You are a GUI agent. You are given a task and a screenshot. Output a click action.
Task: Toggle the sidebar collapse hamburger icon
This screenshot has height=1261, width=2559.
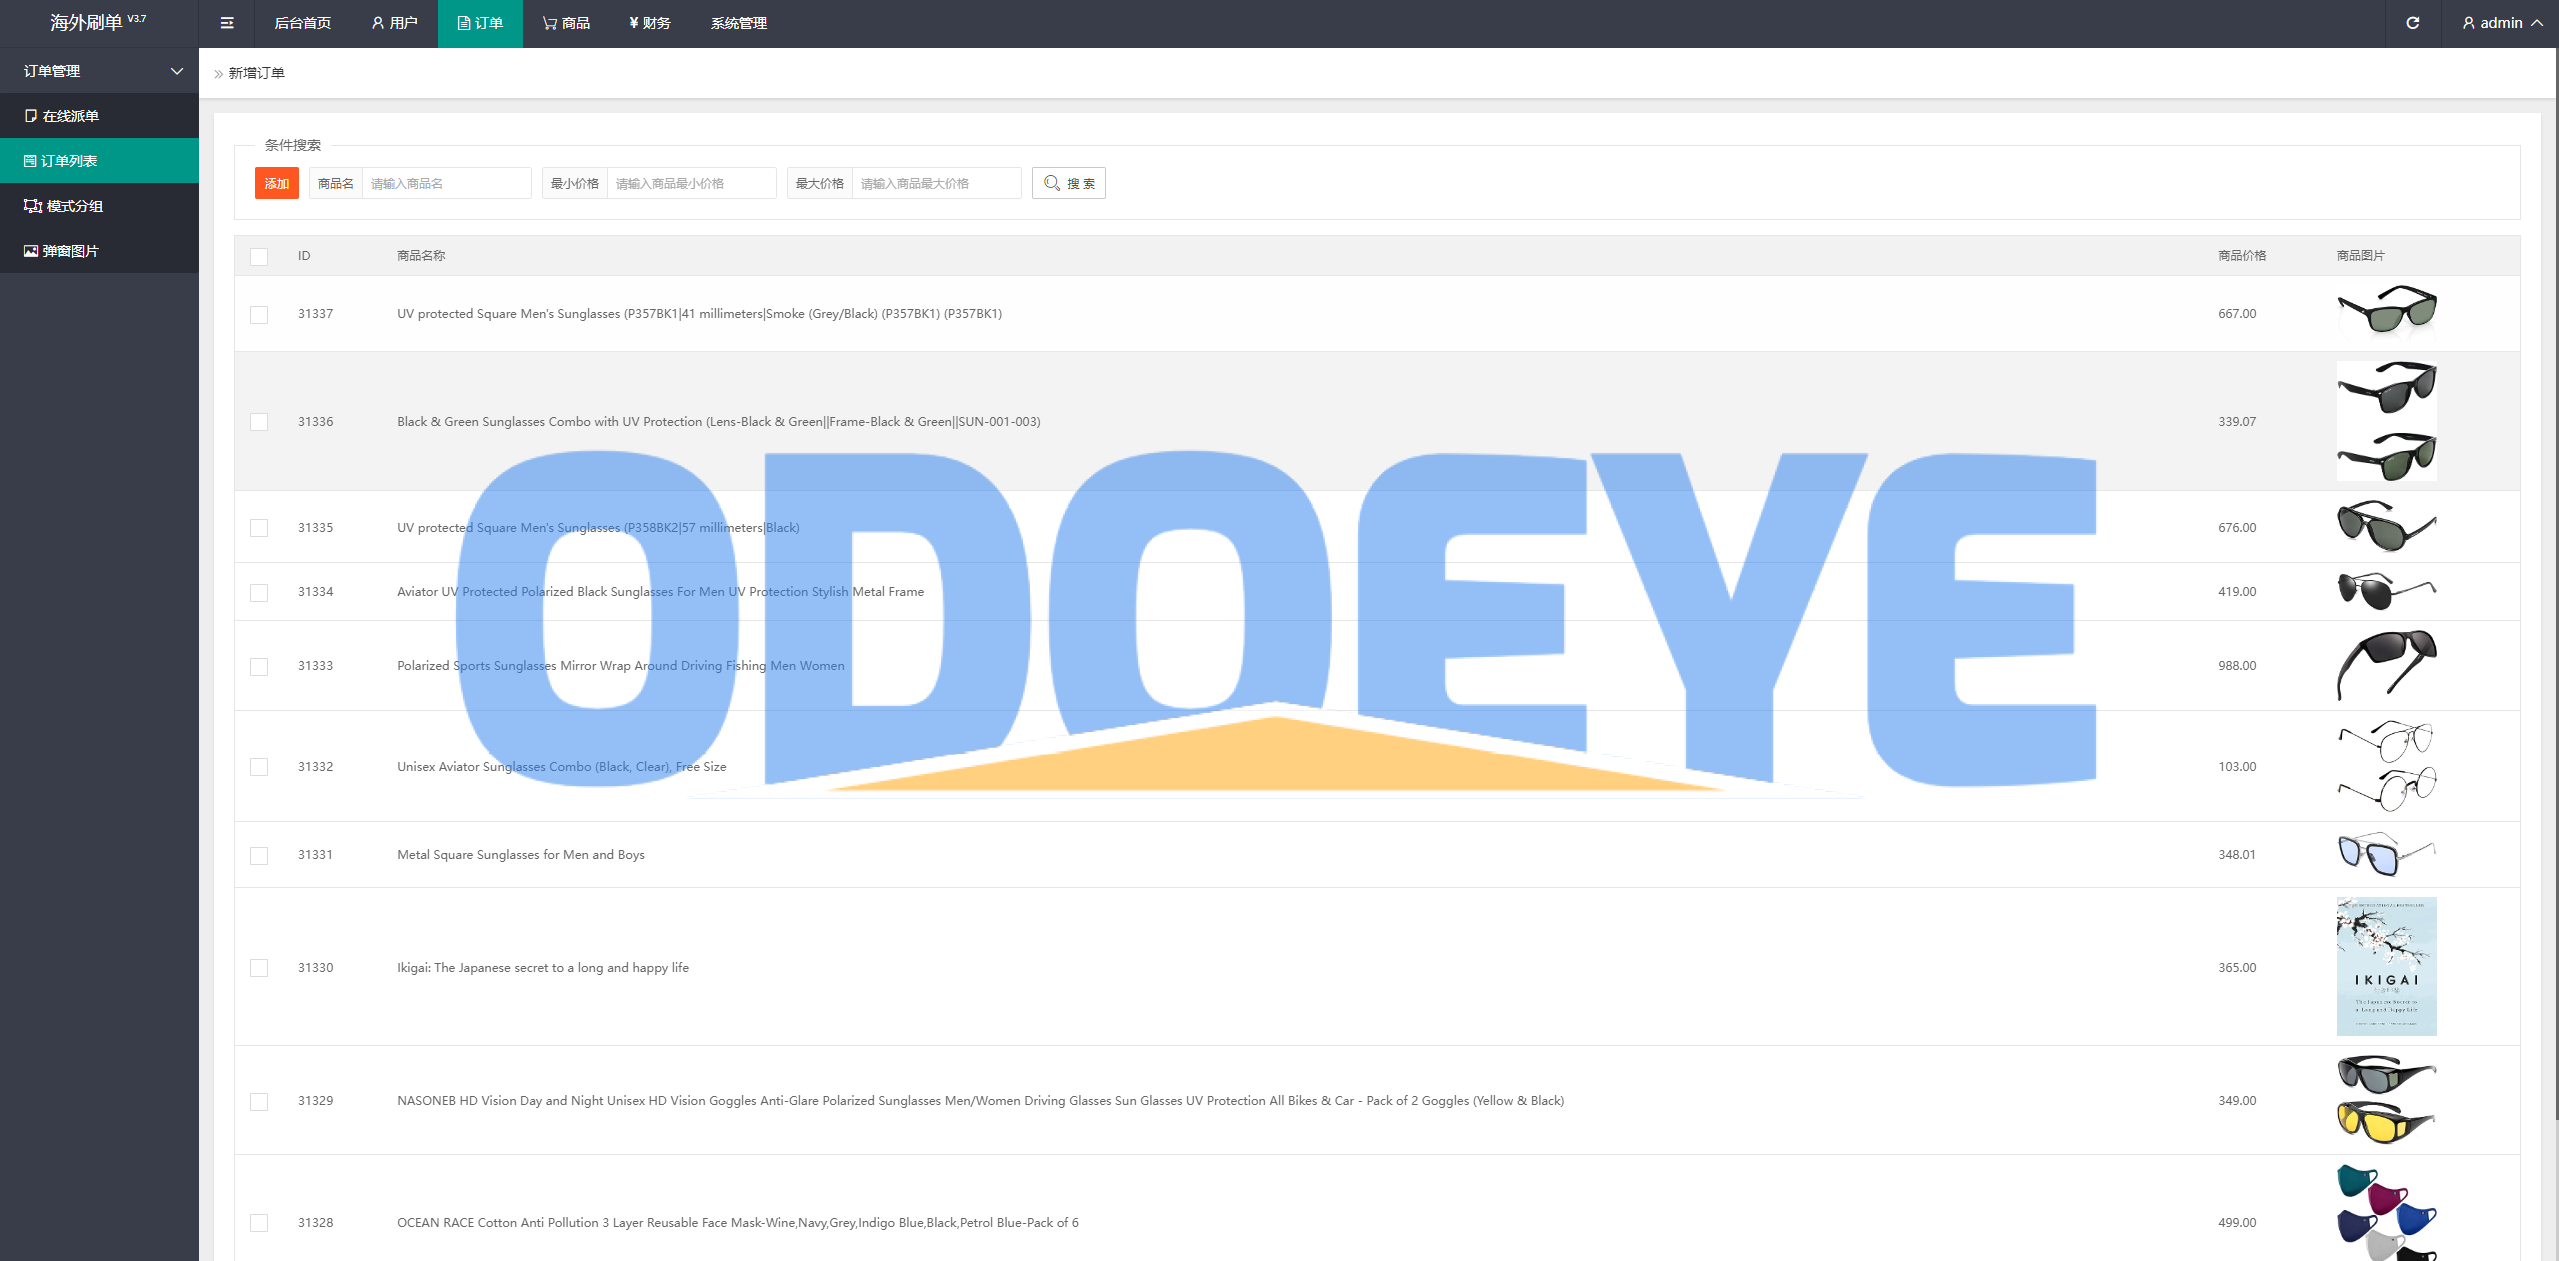[227, 23]
